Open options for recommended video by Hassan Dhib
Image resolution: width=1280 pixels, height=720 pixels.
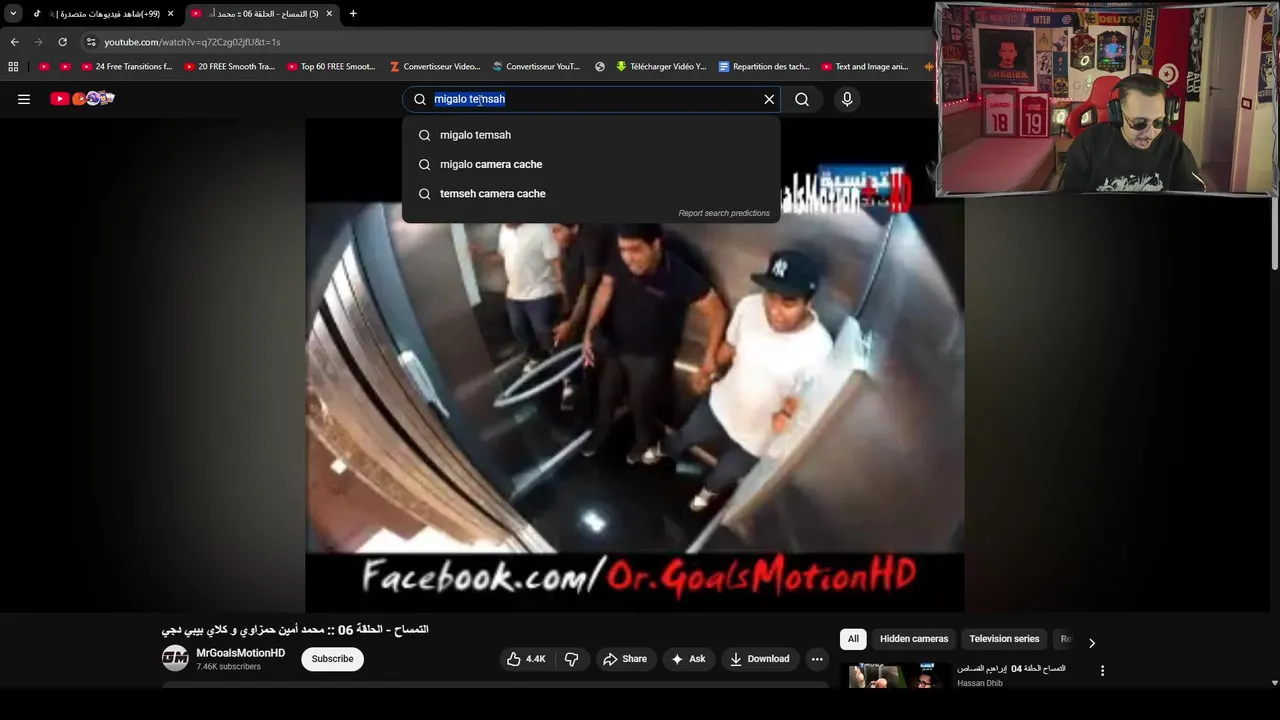[1102, 671]
